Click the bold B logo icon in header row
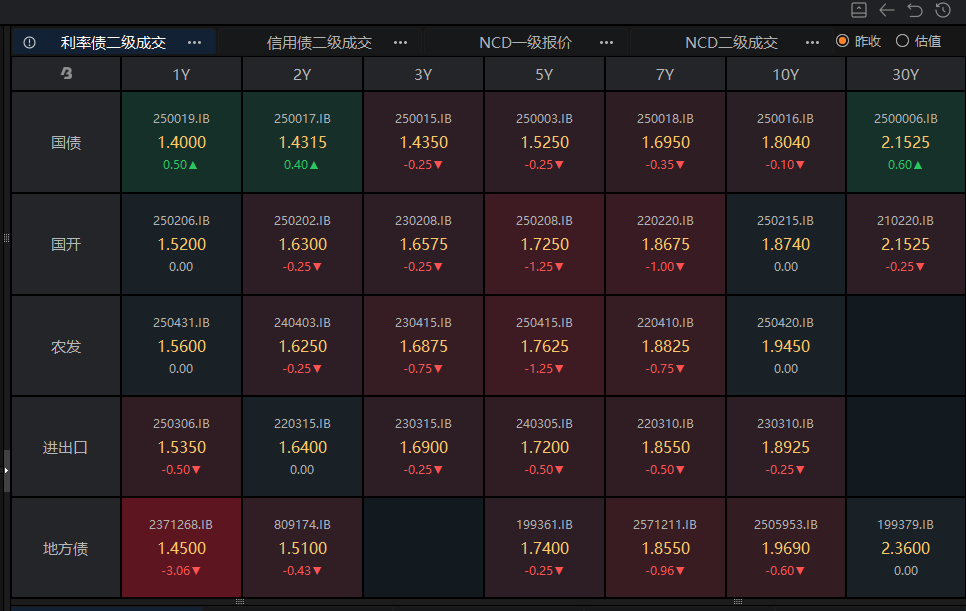The height and width of the screenshot is (611, 966). point(66,74)
